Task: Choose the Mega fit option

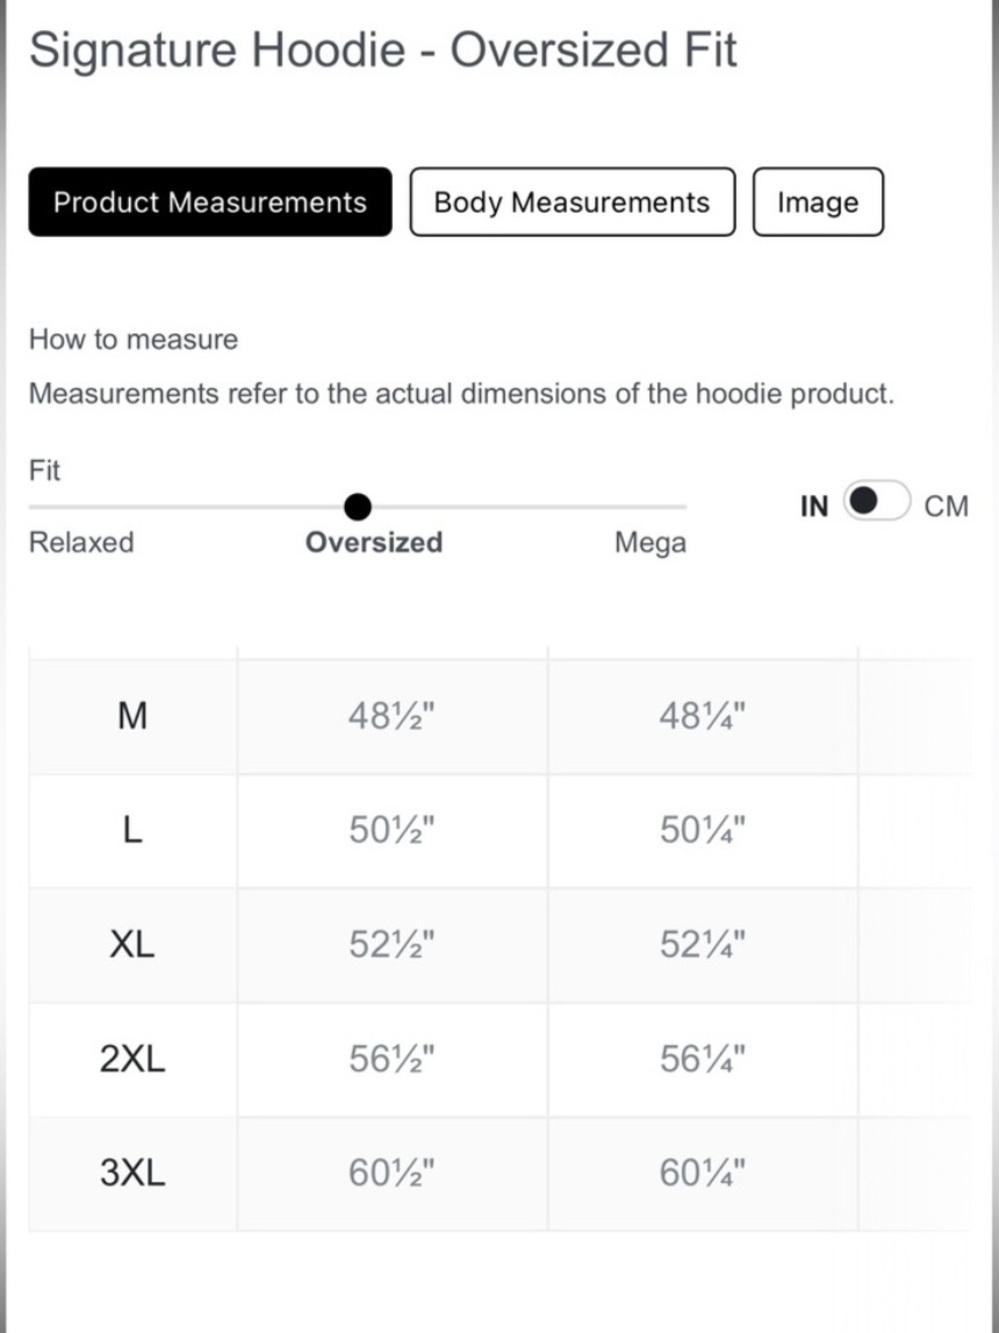Action: 650,543
